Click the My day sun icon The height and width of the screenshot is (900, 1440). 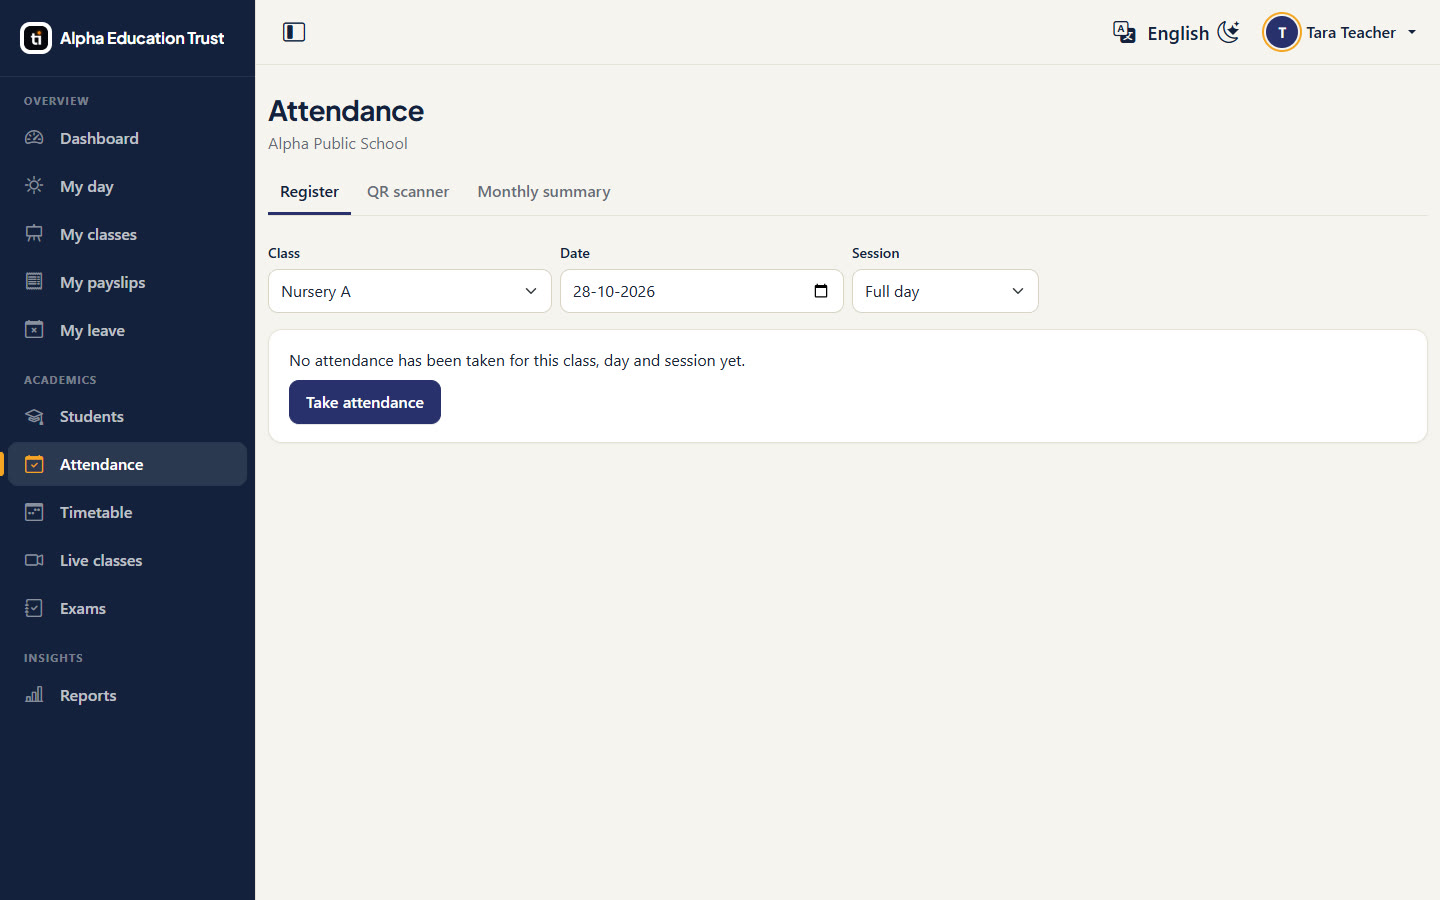(x=34, y=186)
